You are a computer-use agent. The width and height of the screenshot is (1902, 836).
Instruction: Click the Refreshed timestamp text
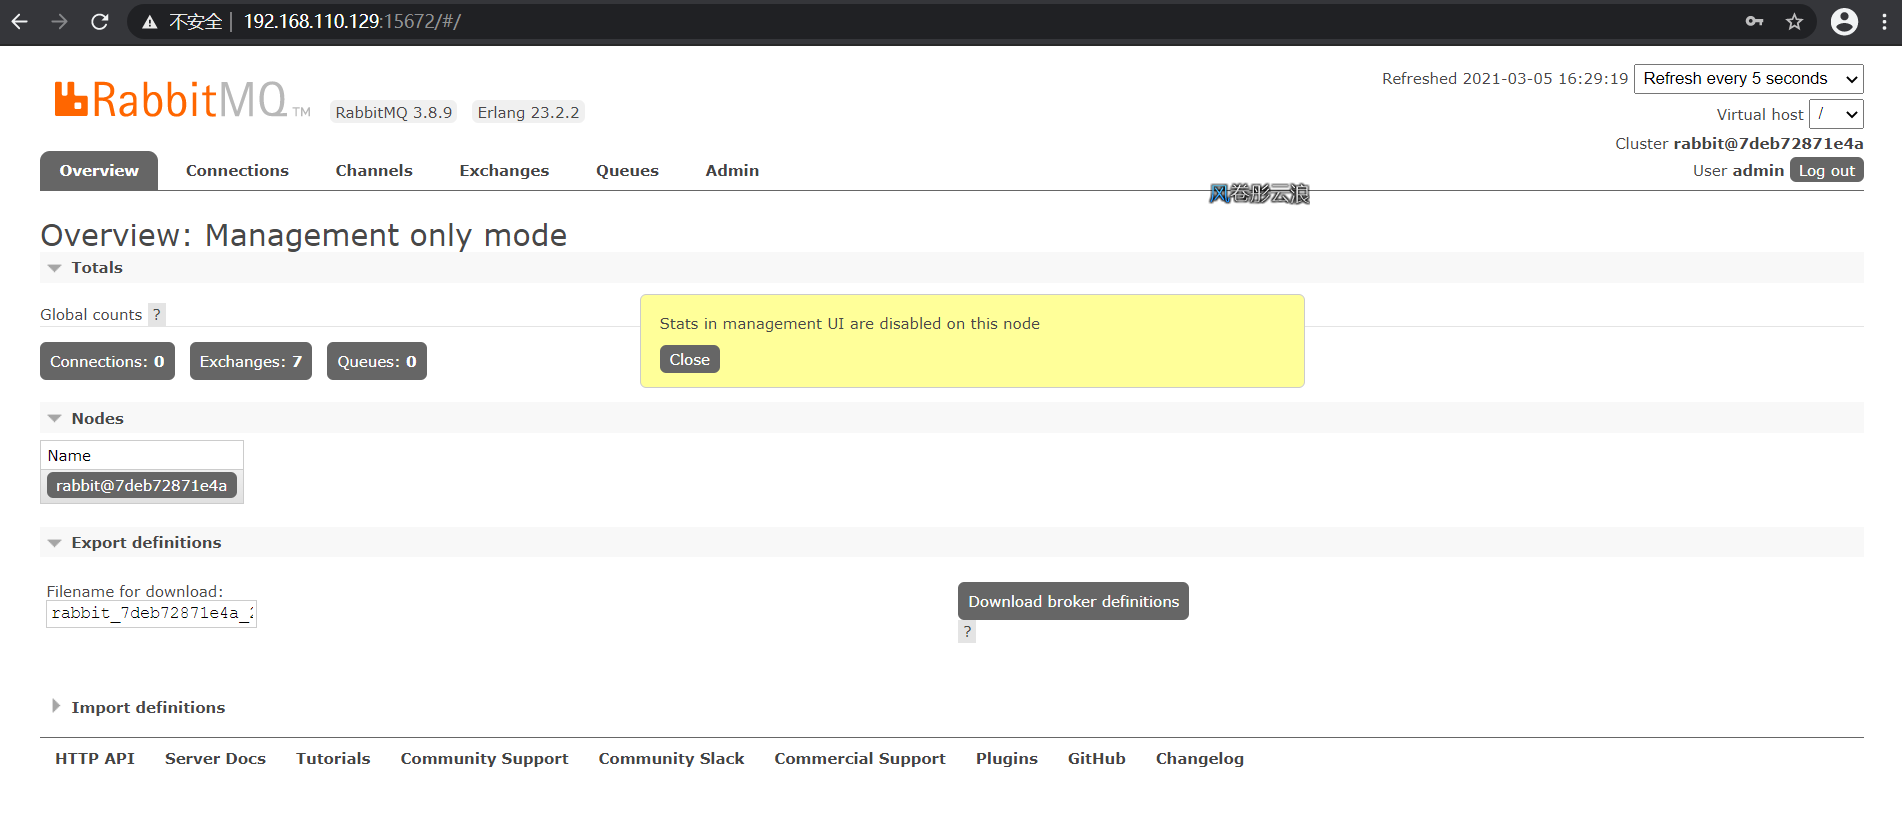click(1505, 79)
